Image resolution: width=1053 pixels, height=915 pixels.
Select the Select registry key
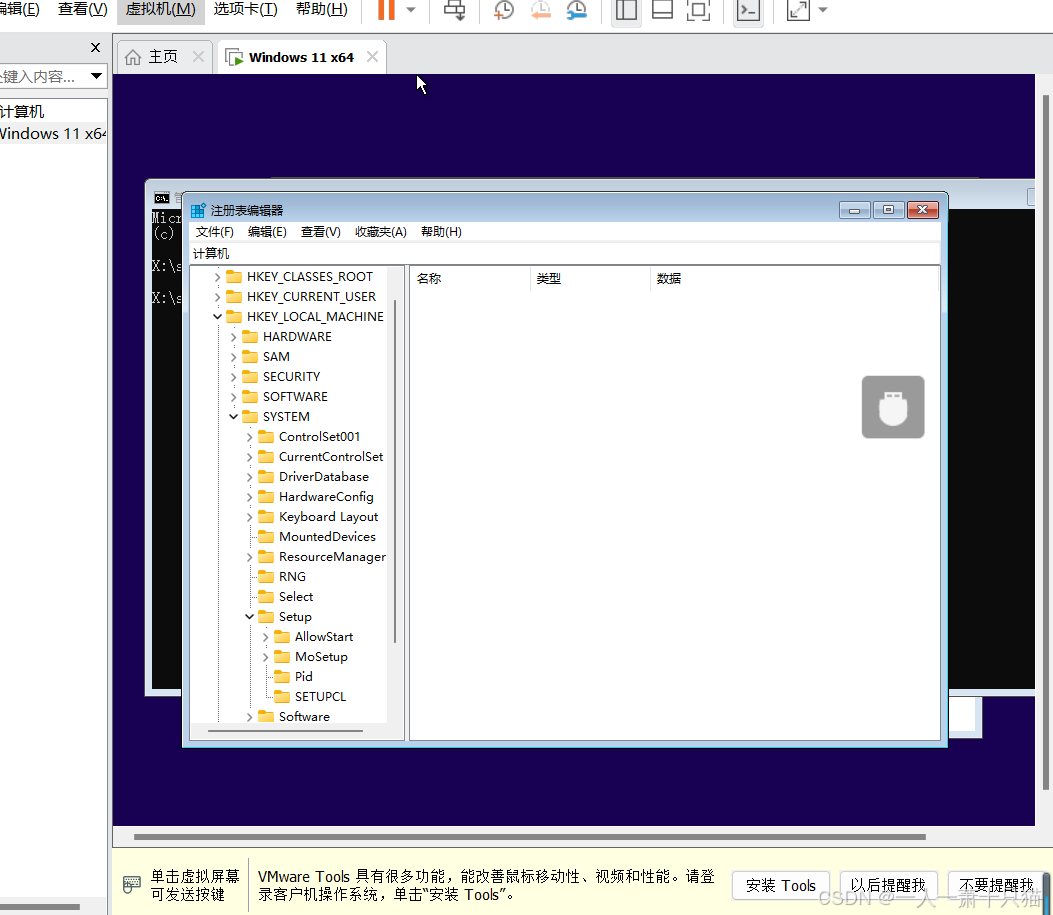pos(295,597)
